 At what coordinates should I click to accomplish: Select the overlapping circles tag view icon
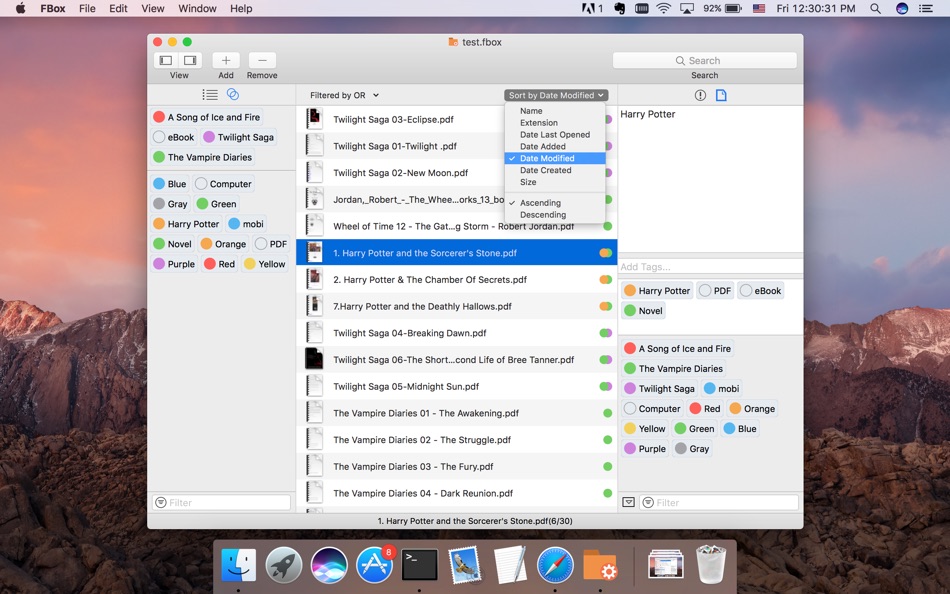coord(233,94)
